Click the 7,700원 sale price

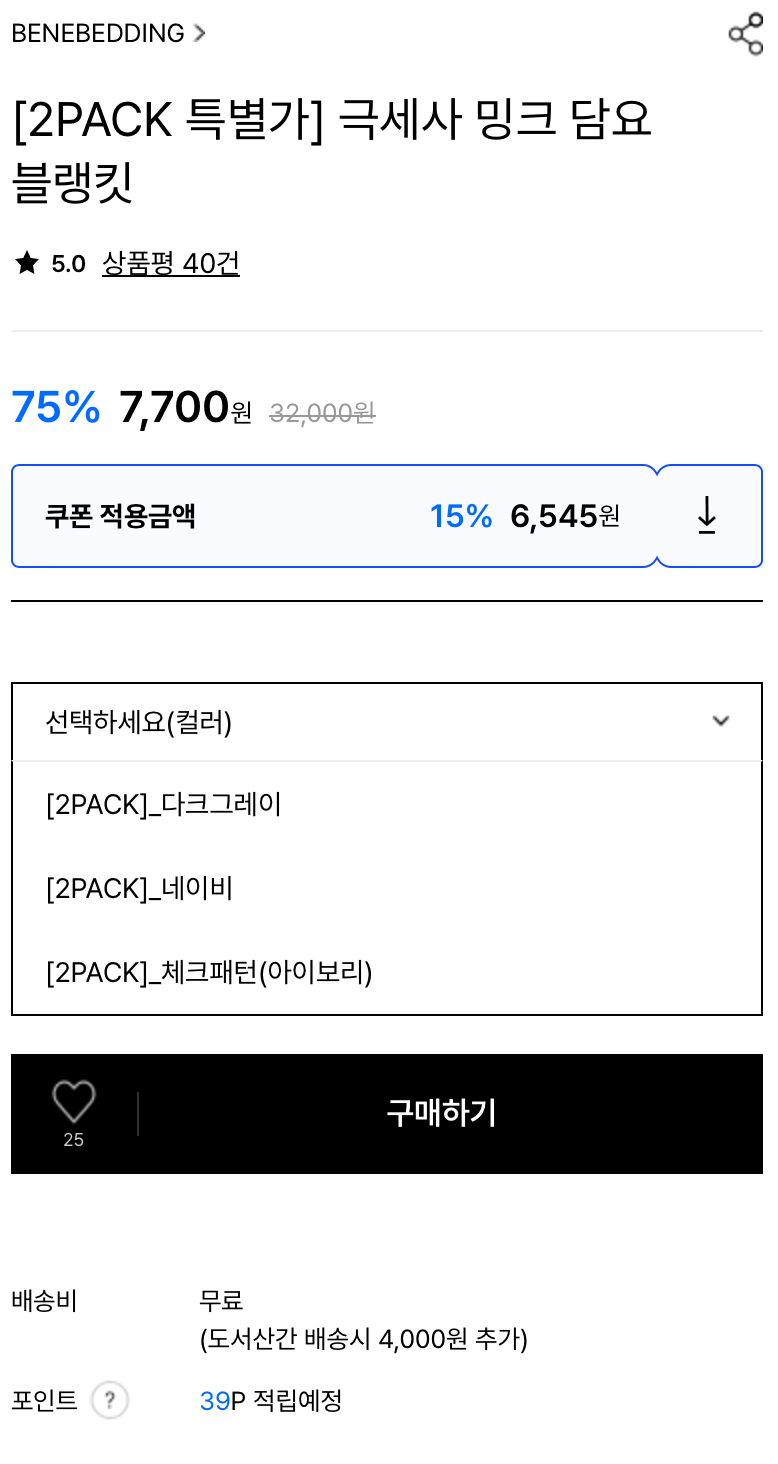(x=185, y=408)
